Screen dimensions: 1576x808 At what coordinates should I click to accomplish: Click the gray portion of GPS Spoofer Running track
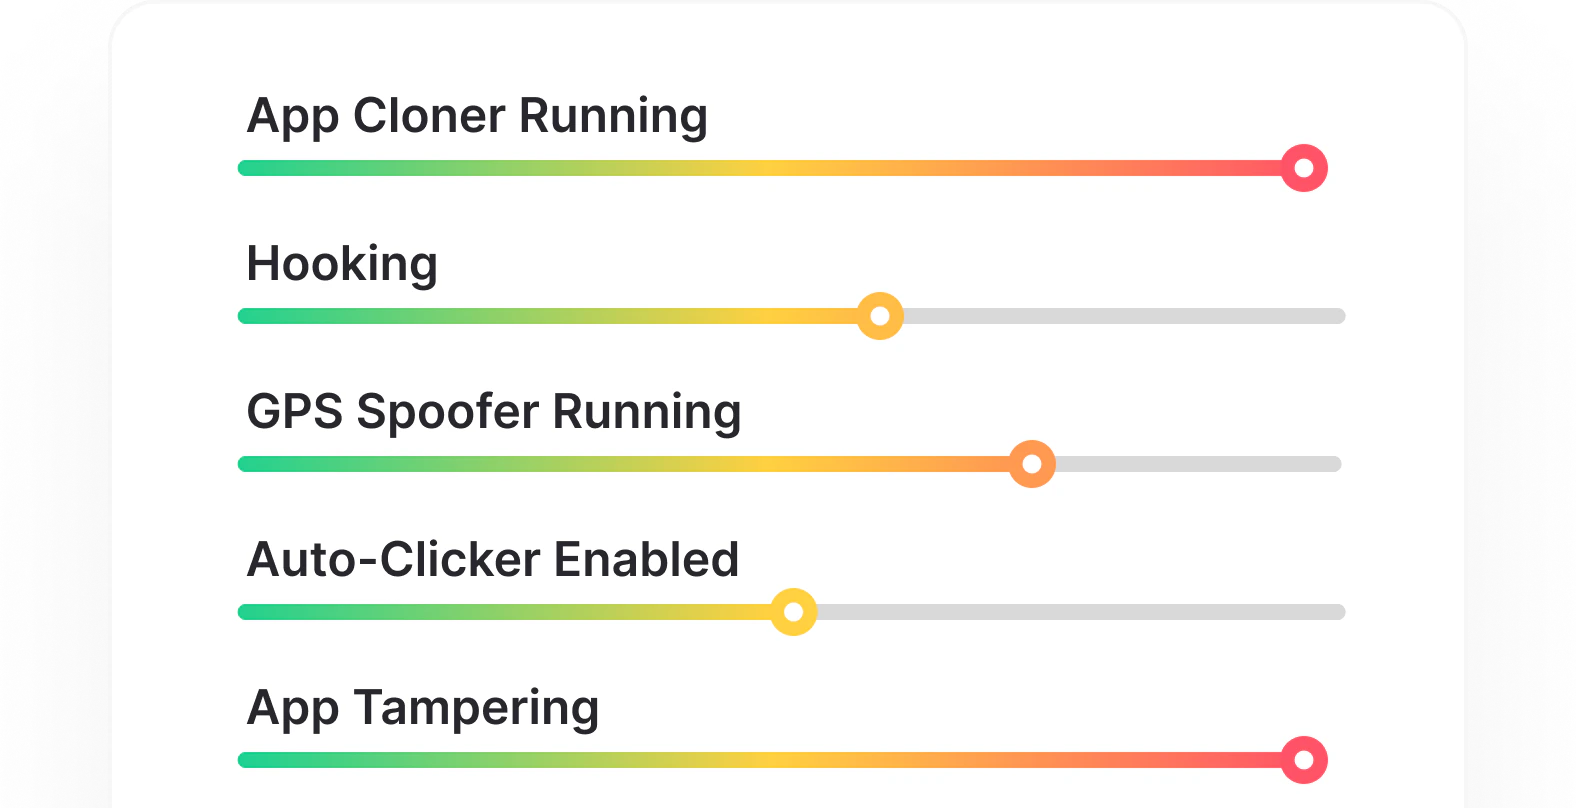tap(1200, 463)
